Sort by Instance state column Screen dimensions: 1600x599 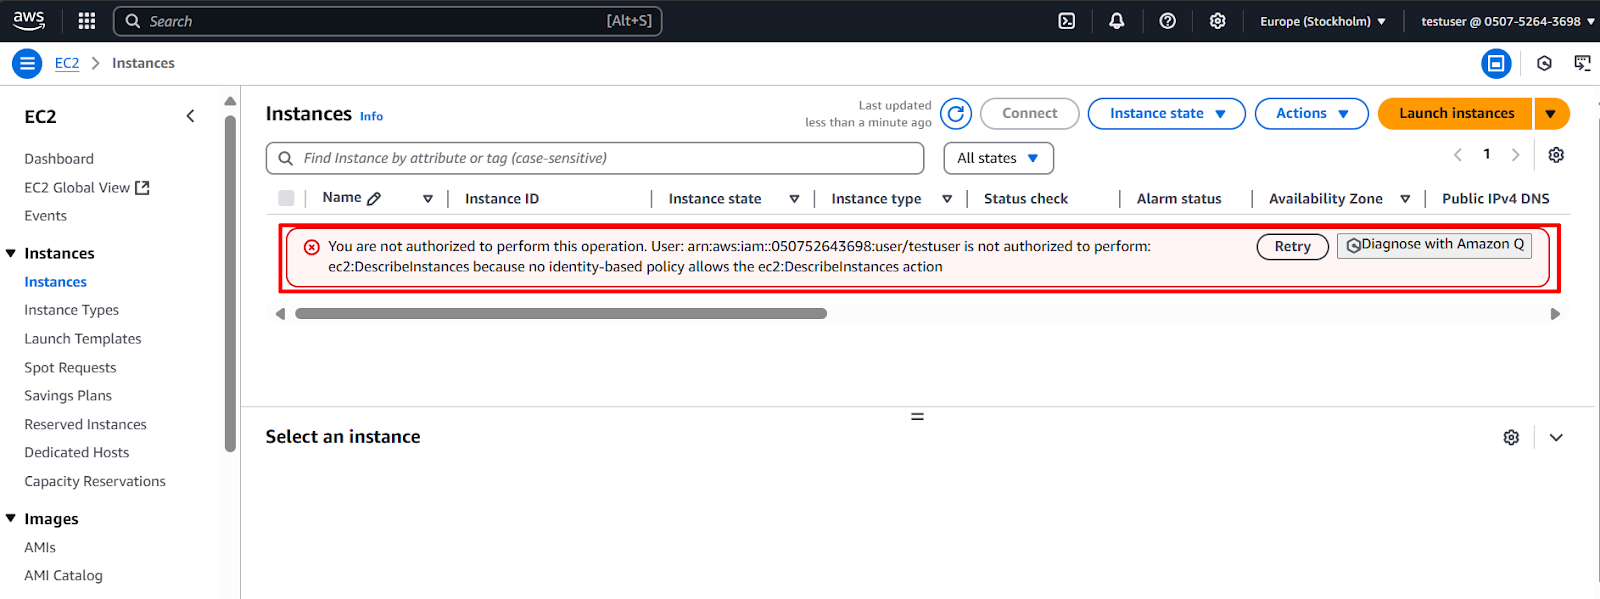tap(794, 199)
